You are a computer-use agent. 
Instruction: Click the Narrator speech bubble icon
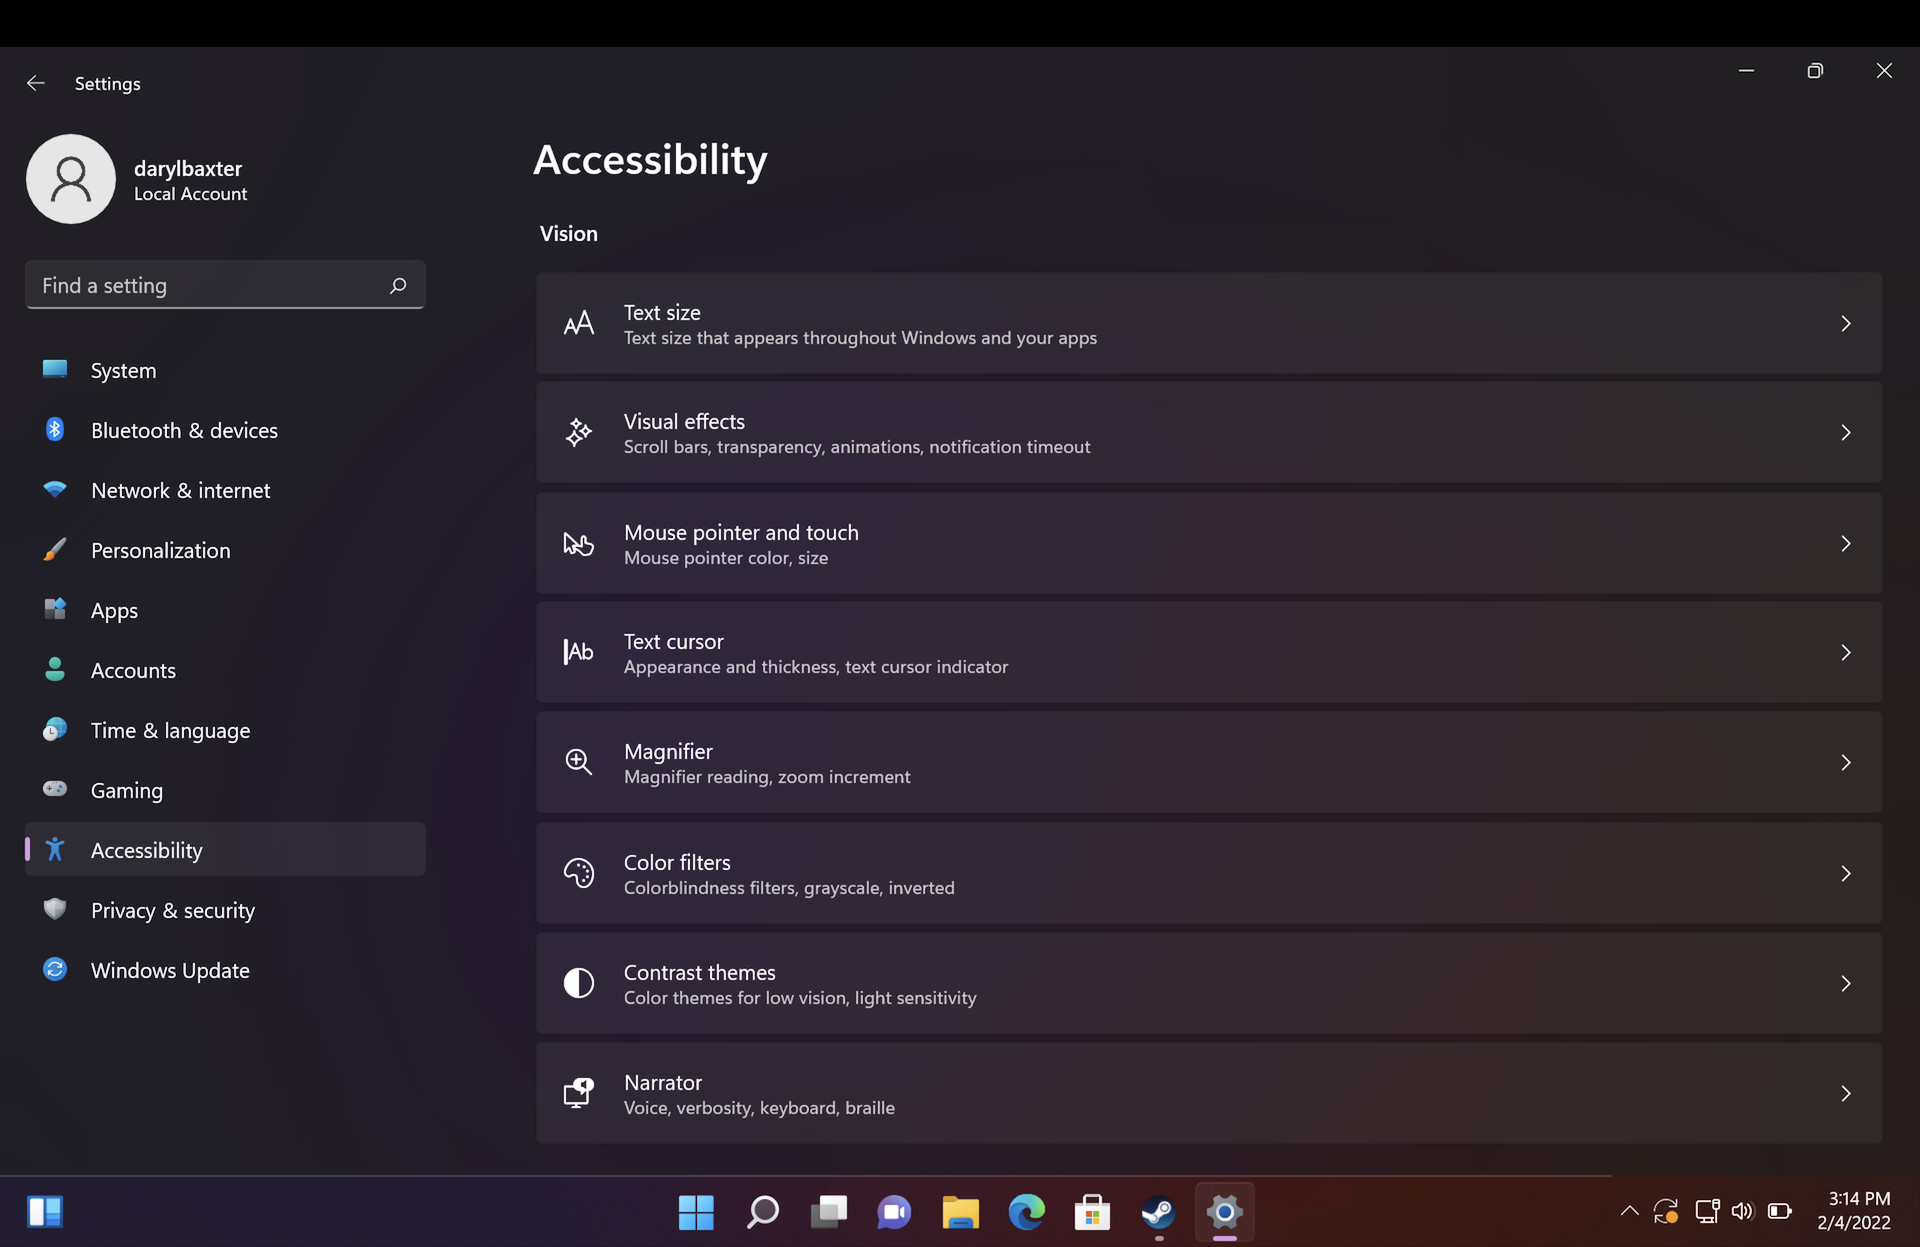[x=578, y=1092]
